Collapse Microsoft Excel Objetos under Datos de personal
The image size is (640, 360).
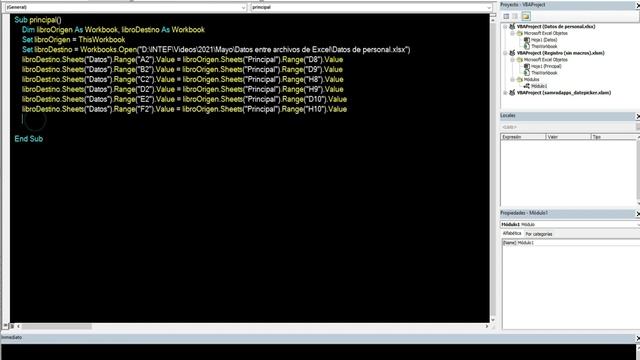click(x=512, y=33)
